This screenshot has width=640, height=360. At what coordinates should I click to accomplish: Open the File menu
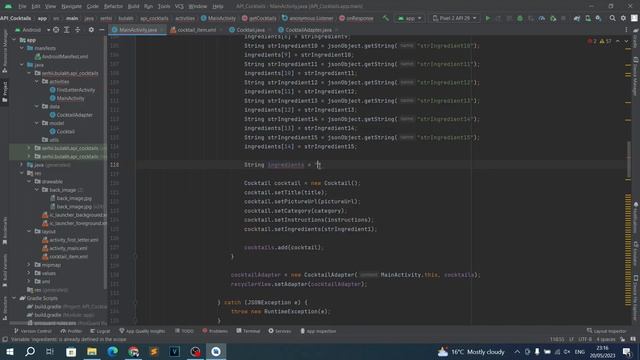(22, 6)
